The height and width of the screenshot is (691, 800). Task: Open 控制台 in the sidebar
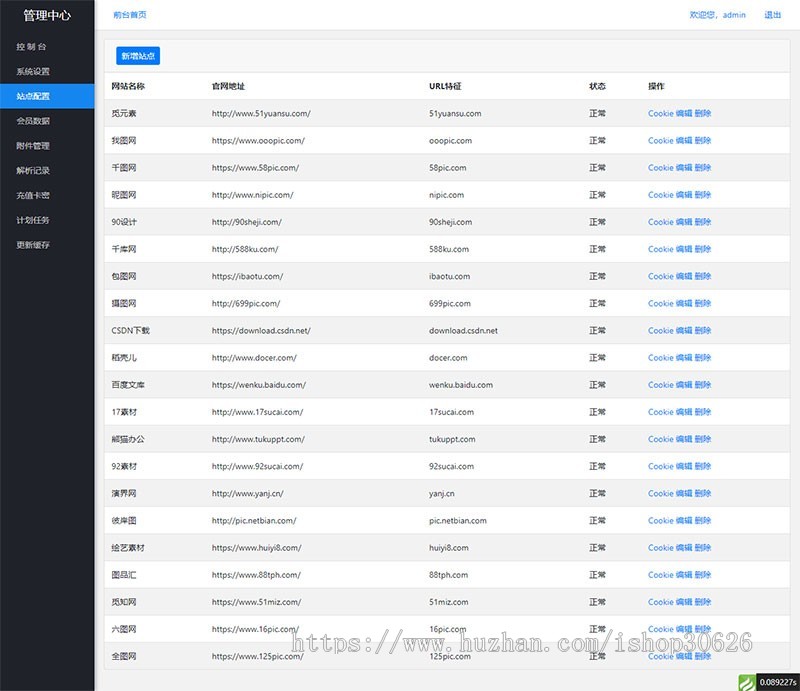31,47
